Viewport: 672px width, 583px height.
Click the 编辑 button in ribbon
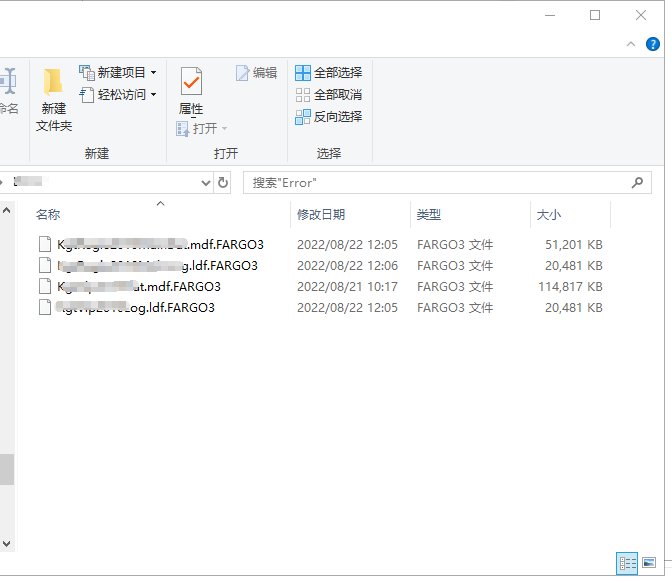[x=256, y=73]
